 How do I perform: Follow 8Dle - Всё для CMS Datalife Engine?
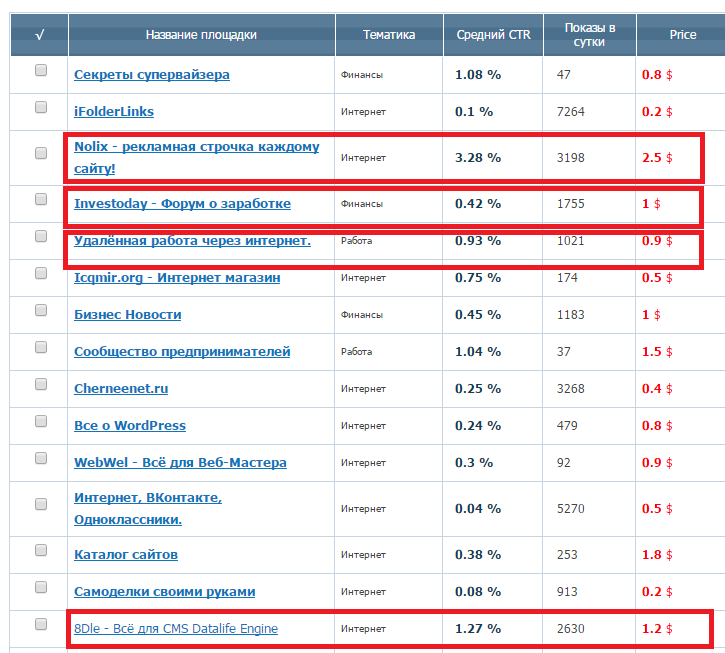tap(176, 628)
